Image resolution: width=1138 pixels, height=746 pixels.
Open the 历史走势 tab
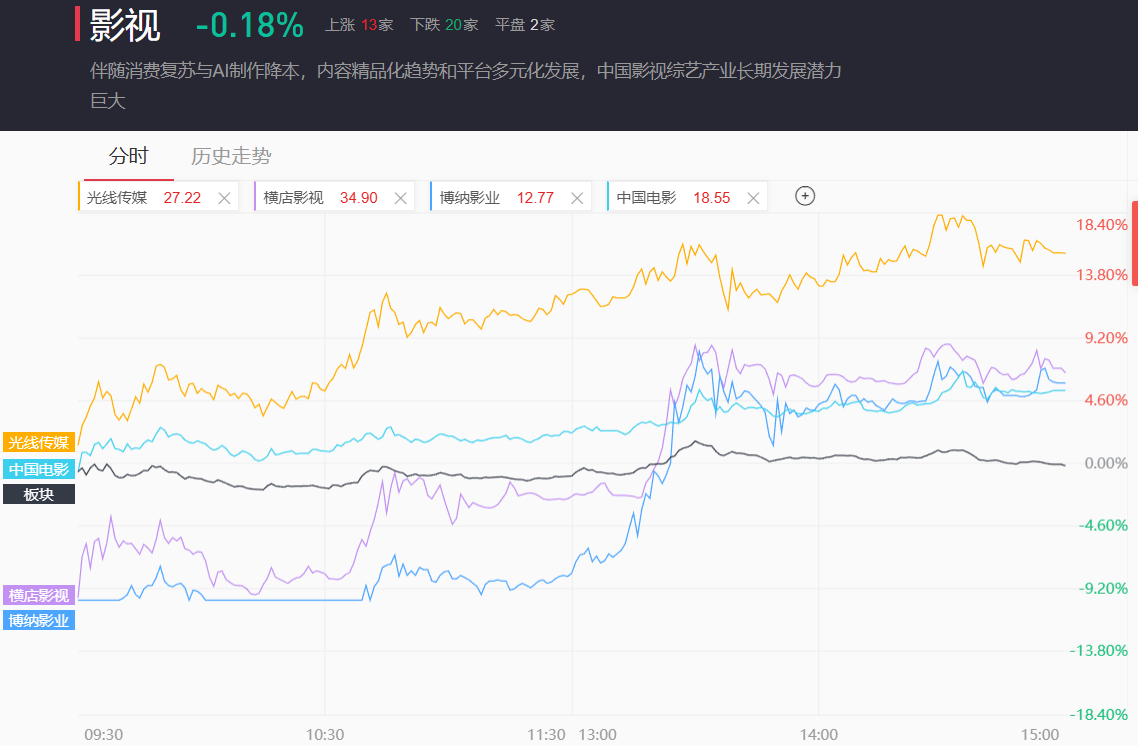click(231, 156)
